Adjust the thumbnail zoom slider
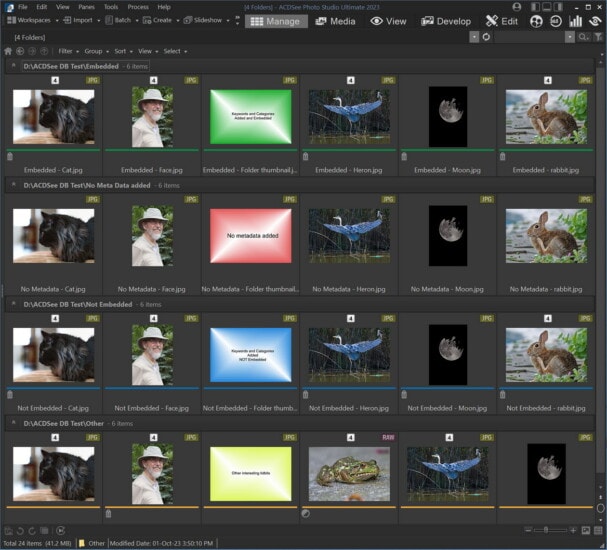The width and height of the screenshot is (607, 550). click(546, 530)
